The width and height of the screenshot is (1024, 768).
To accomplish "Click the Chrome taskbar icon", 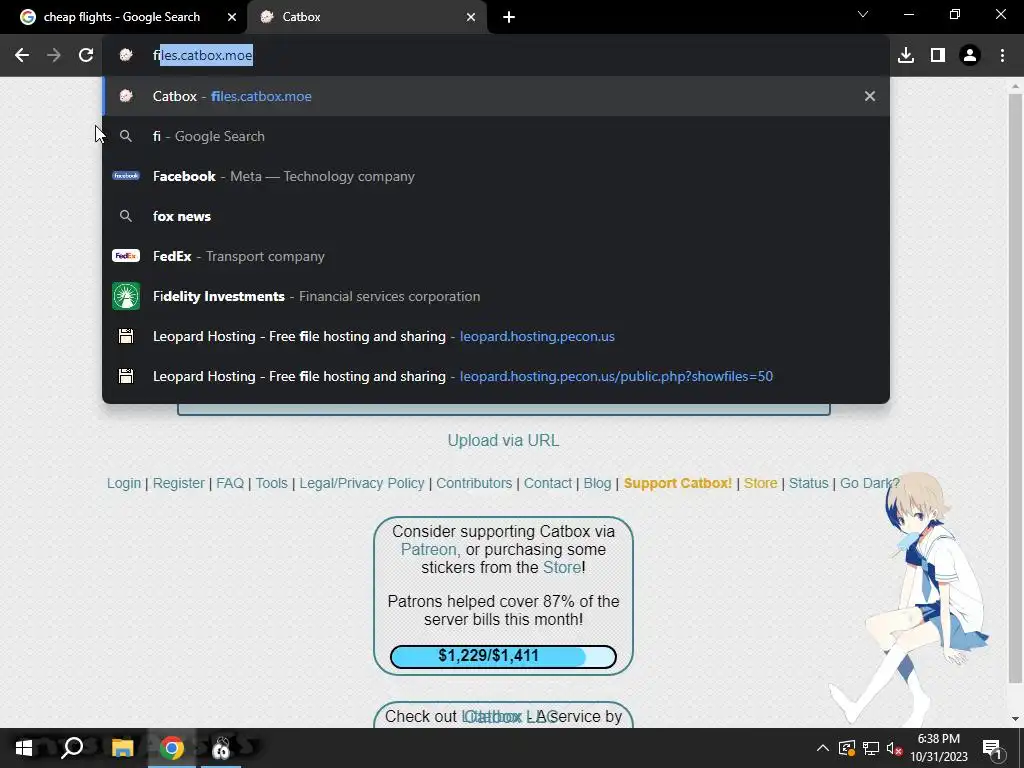I will [x=172, y=748].
